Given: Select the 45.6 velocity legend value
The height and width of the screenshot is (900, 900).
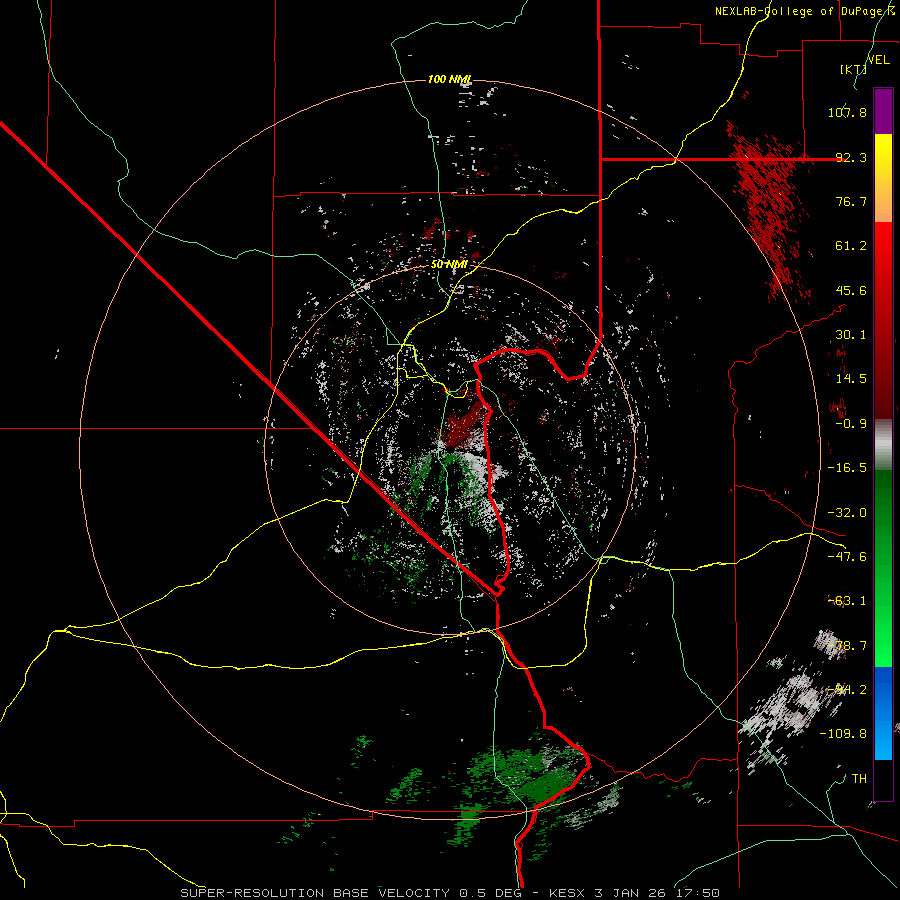Looking at the screenshot, I should click(x=851, y=290).
